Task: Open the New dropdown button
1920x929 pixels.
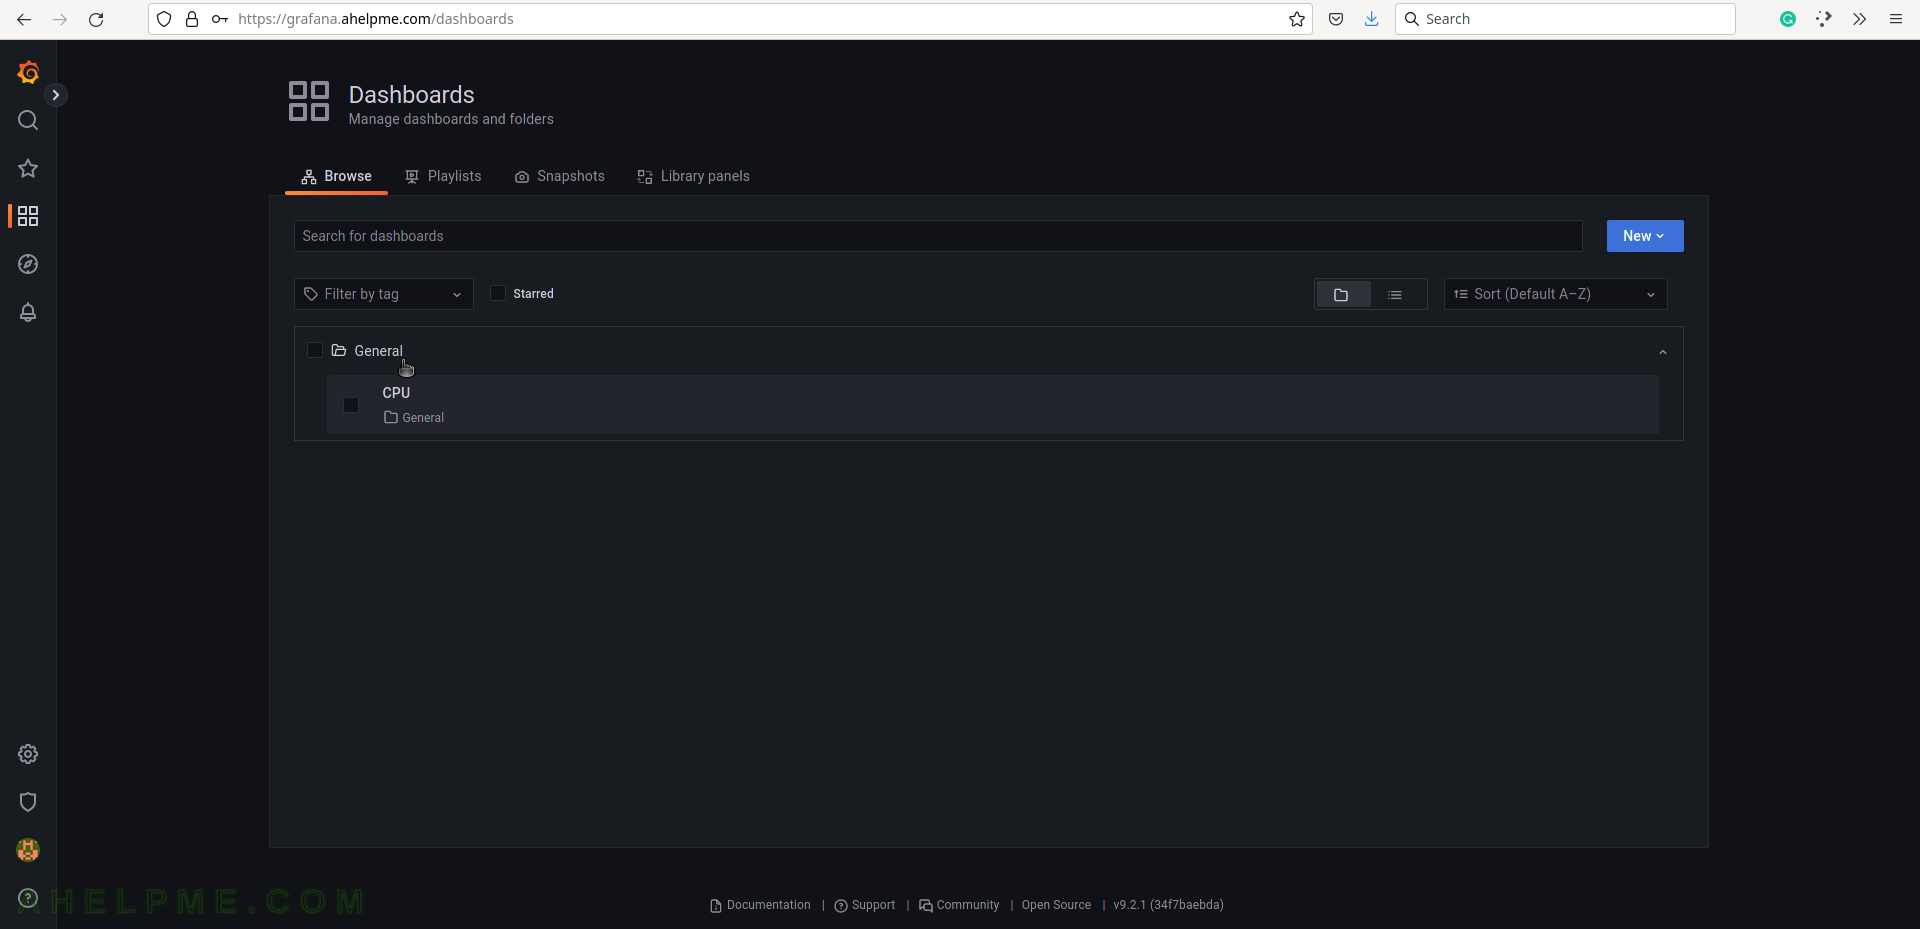Action: [x=1645, y=236]
